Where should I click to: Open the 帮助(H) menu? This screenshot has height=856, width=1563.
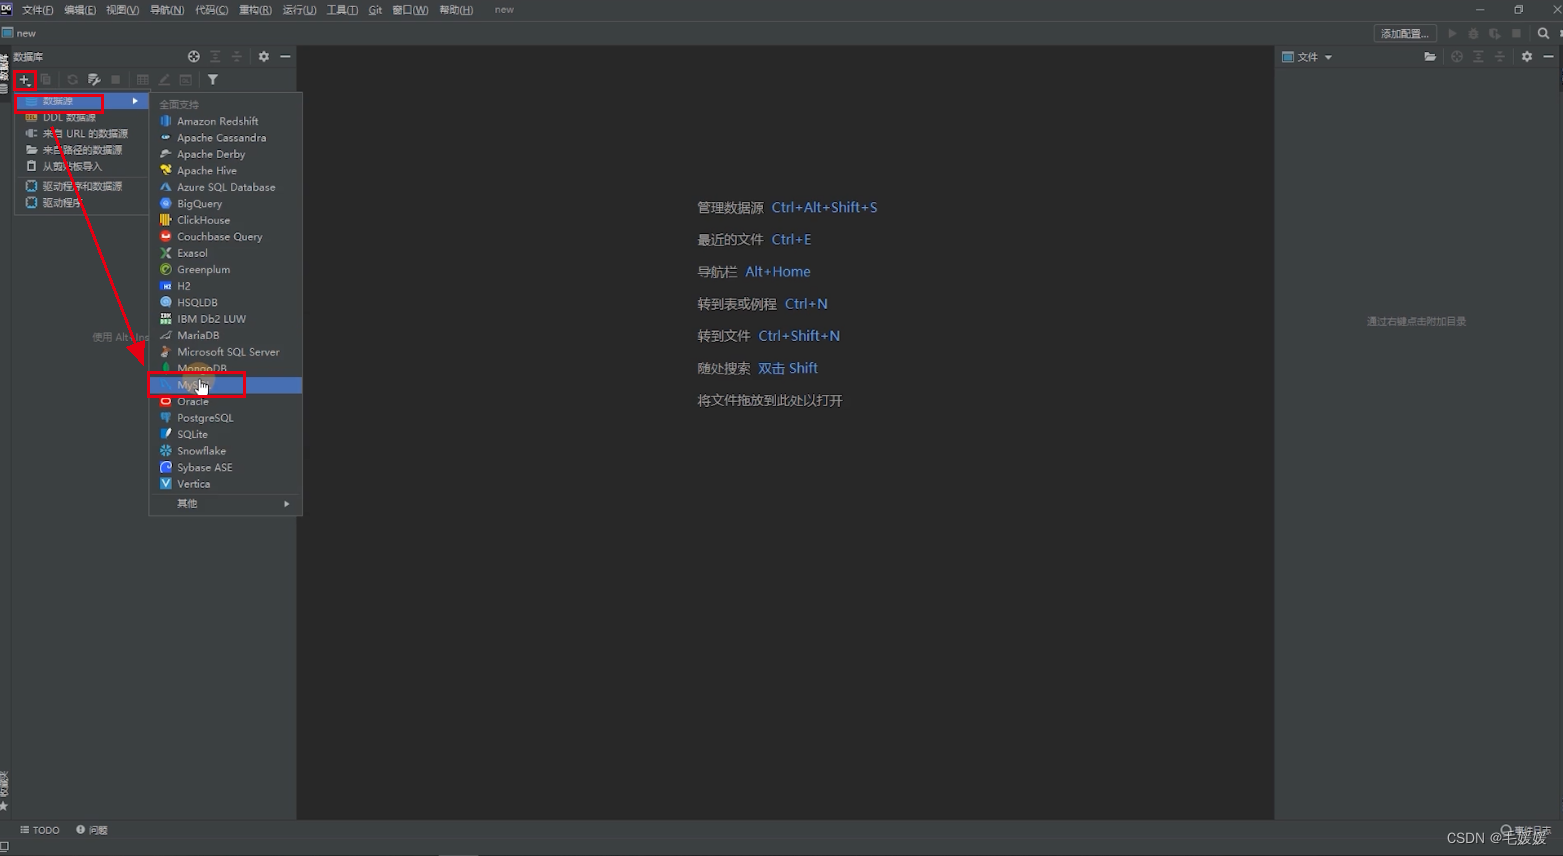(x=456, y=10)
